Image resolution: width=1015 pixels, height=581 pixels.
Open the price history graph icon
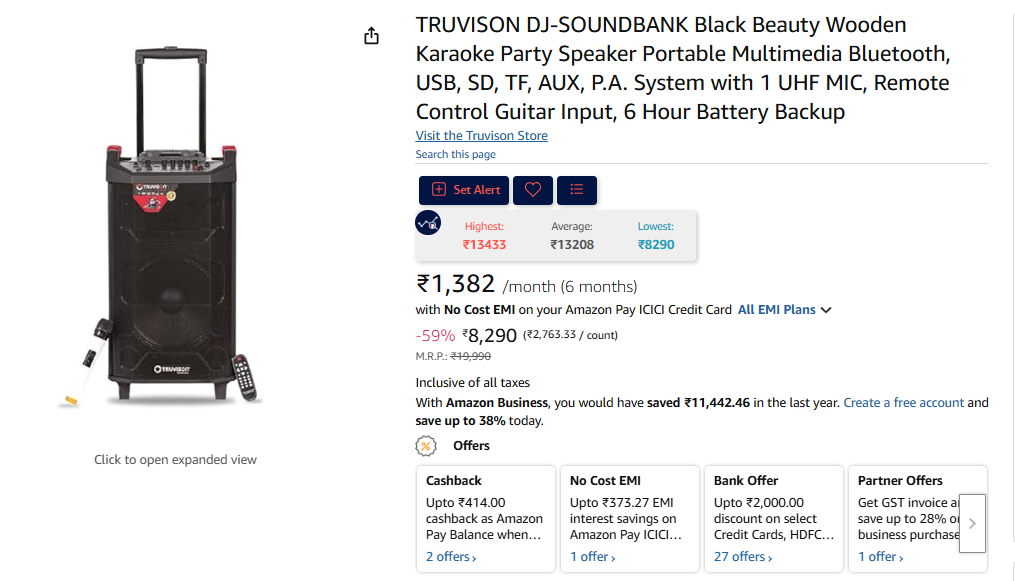pos(428,223)
